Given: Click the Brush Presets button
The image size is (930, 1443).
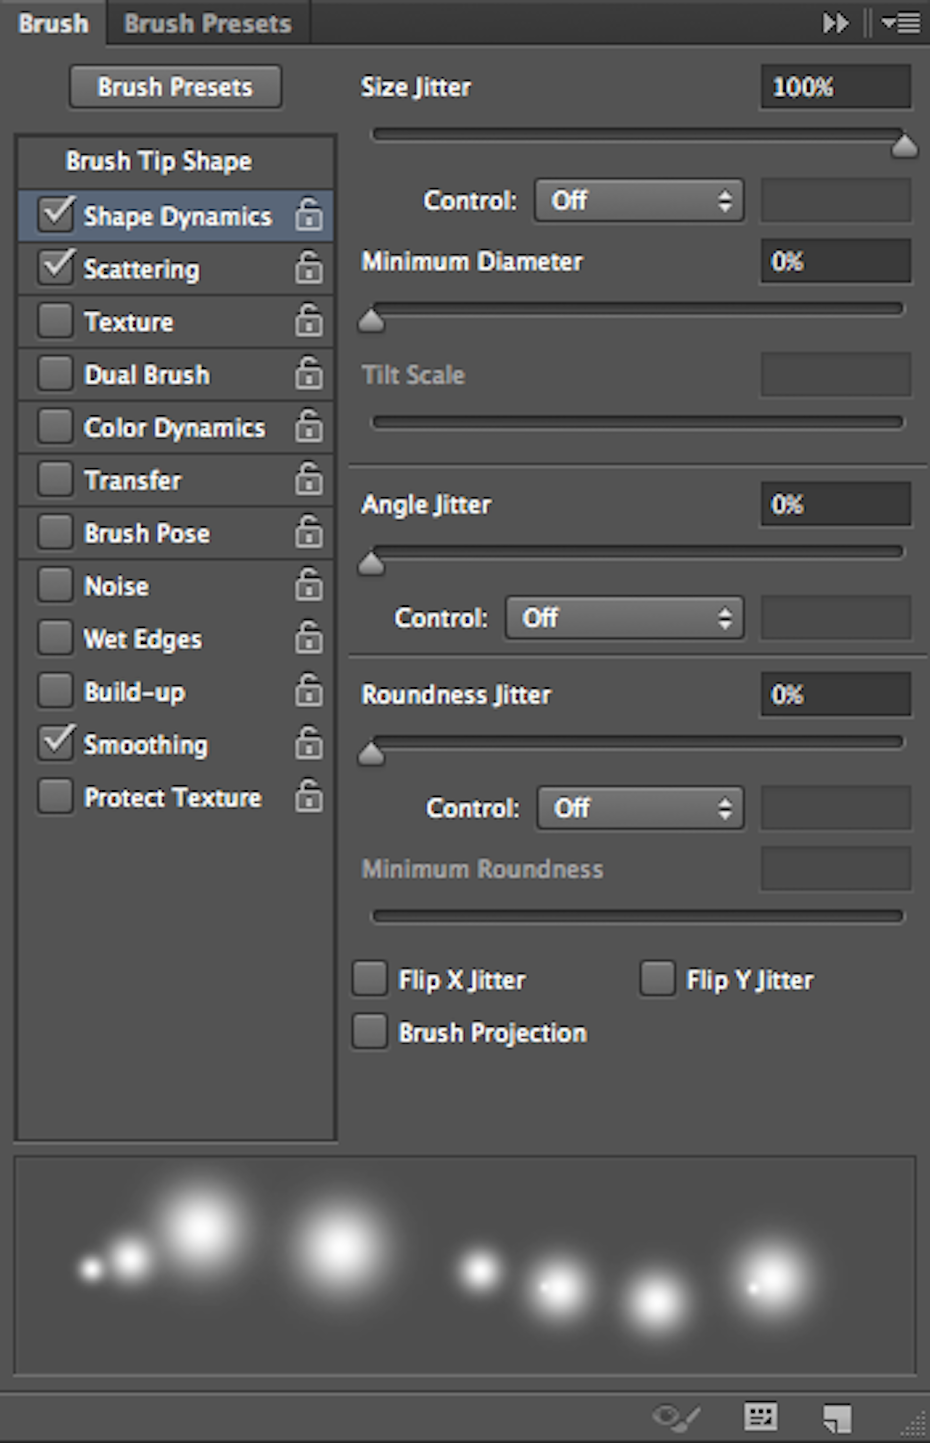Looking at the screenshot, I should 175,87.
